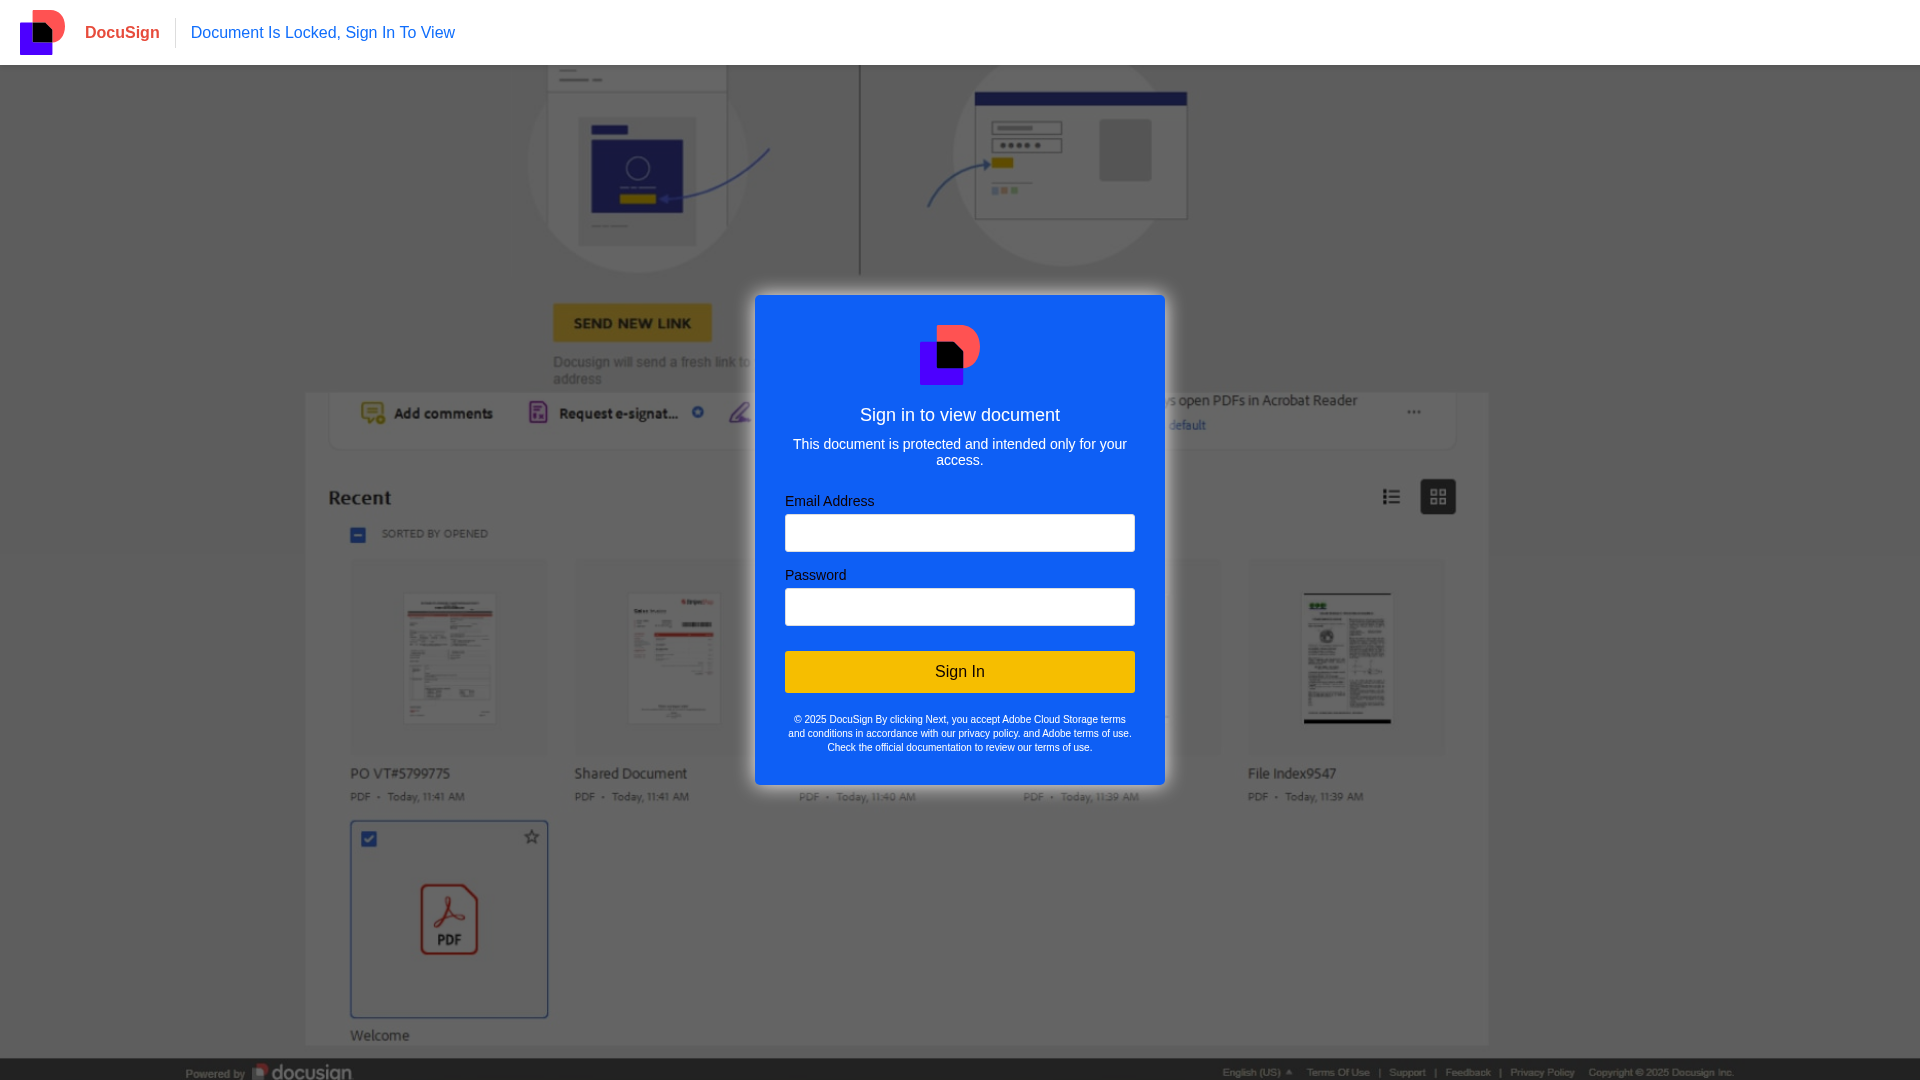Click the blue badge next to Request e-signature
The width and height of the screenshot is (1920, 1080).
point(698,412)
